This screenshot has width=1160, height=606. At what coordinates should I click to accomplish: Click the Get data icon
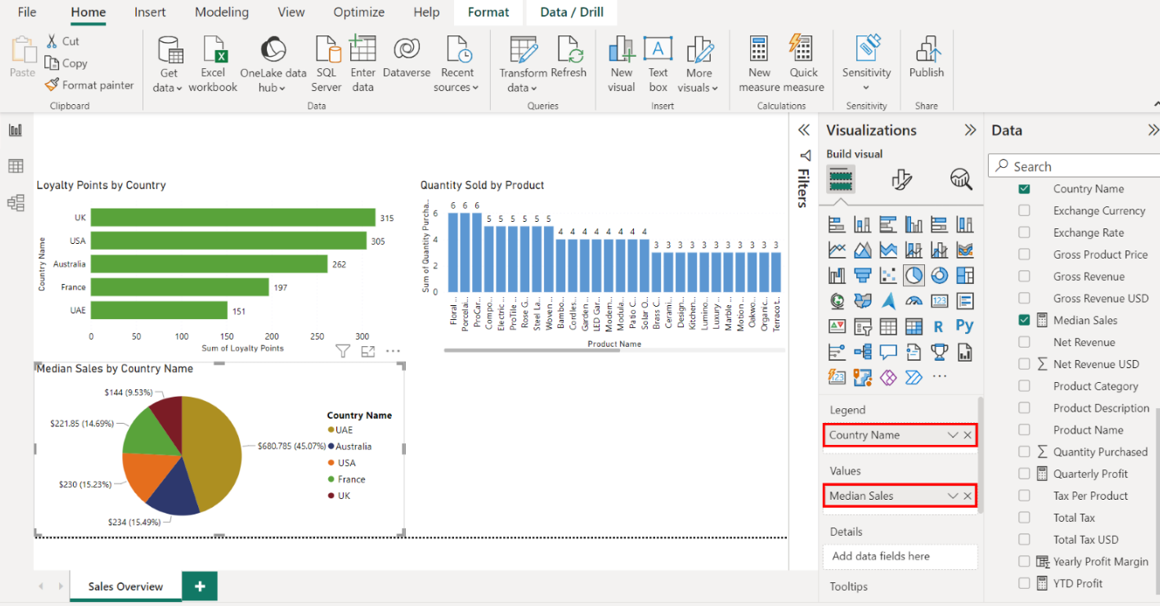169,50
